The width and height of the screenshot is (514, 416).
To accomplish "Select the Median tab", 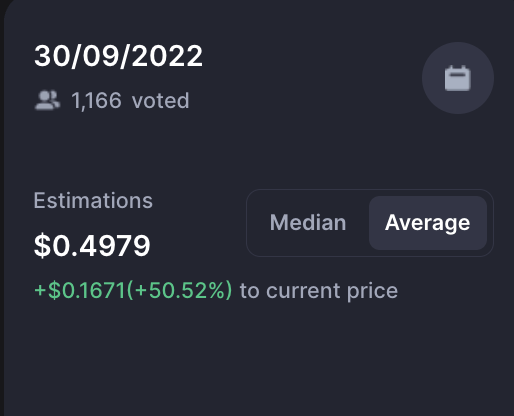I will 308,223.
